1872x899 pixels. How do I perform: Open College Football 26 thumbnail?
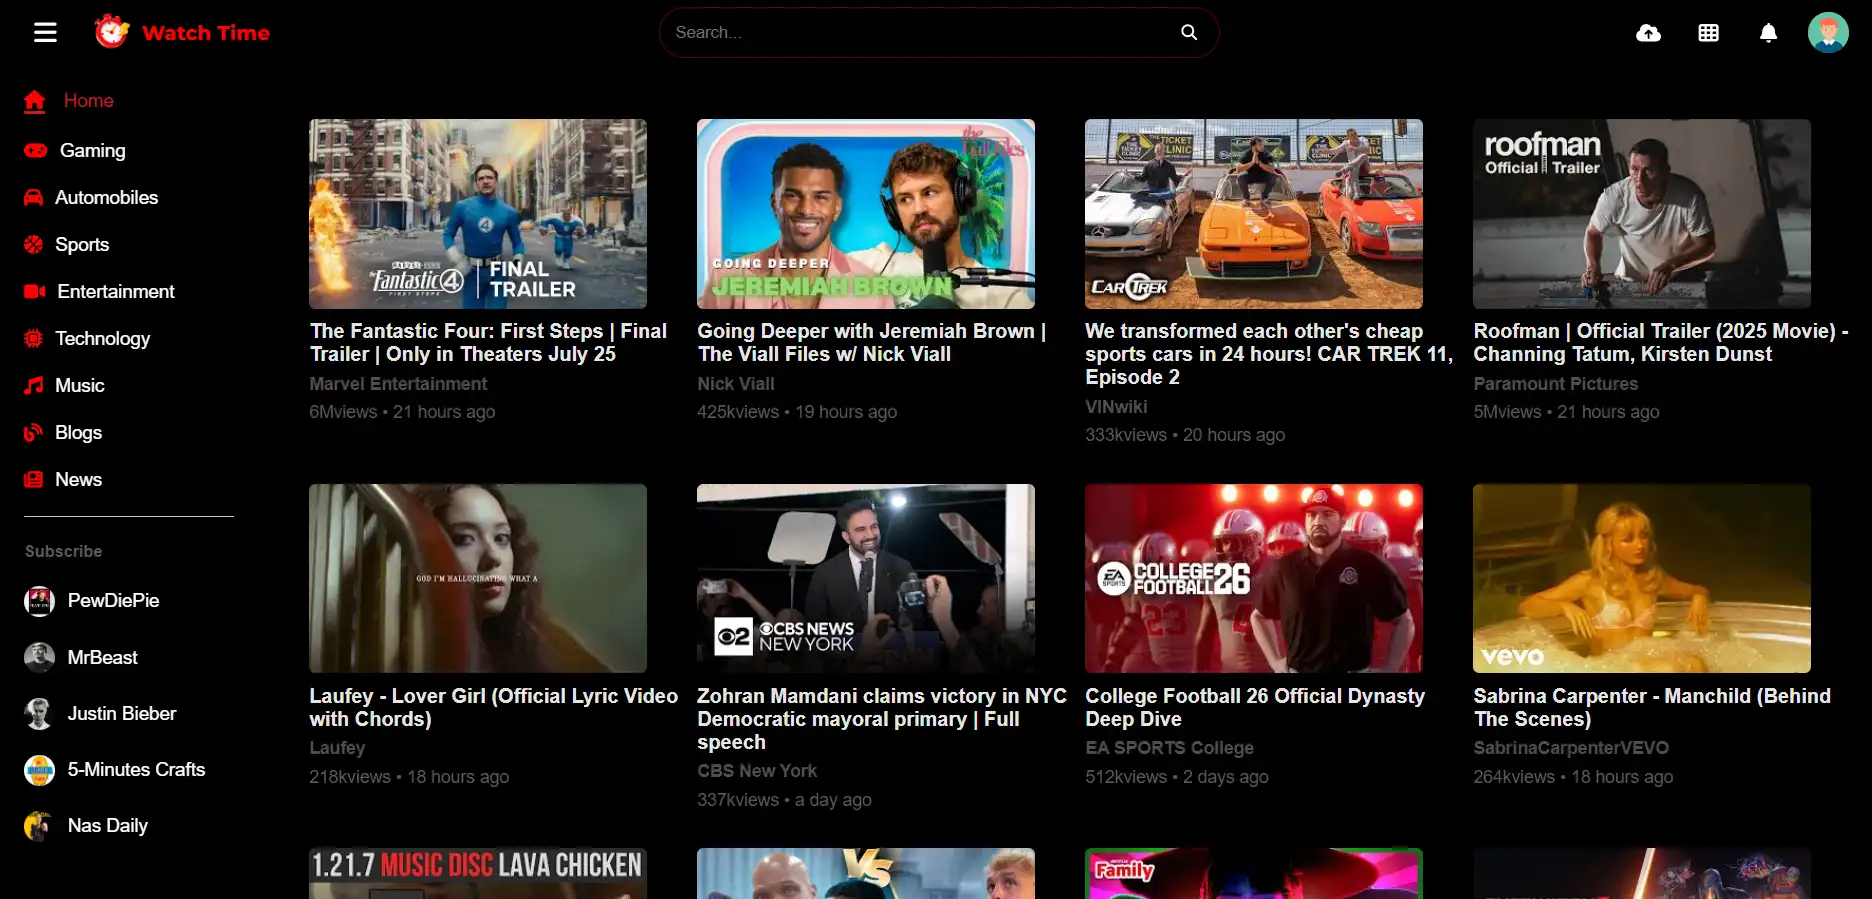(1254, 578)
